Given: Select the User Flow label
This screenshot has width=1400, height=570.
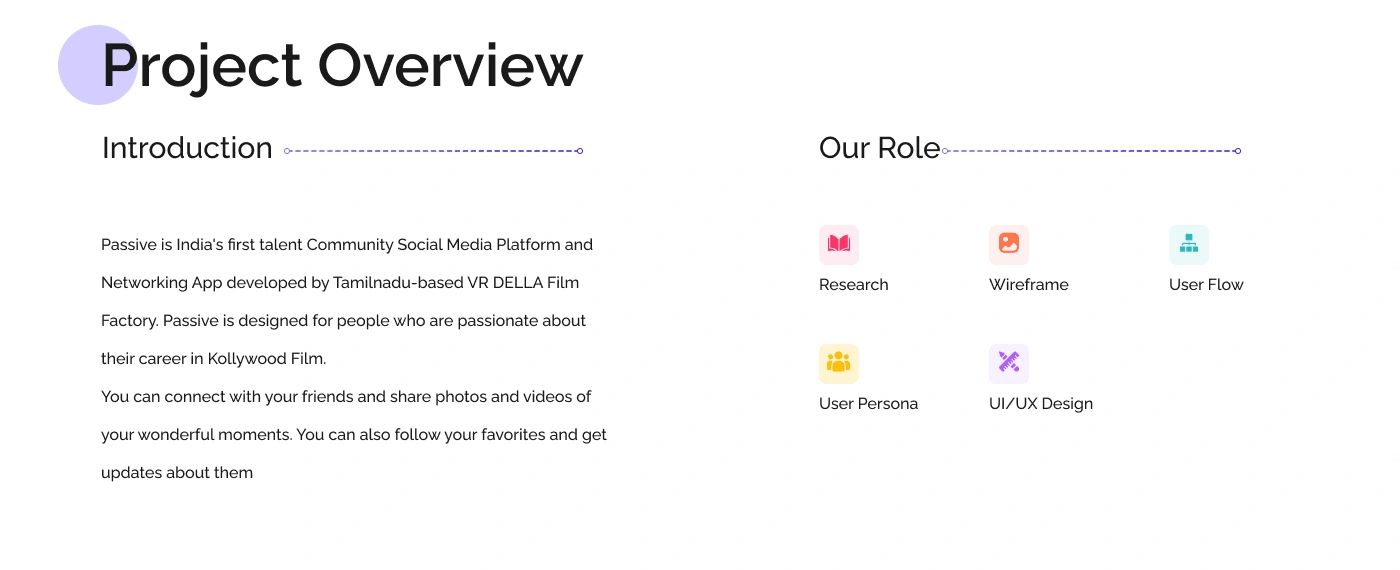Looking at the screenshot, I should pyautogui.click(x=1206, y=285).
